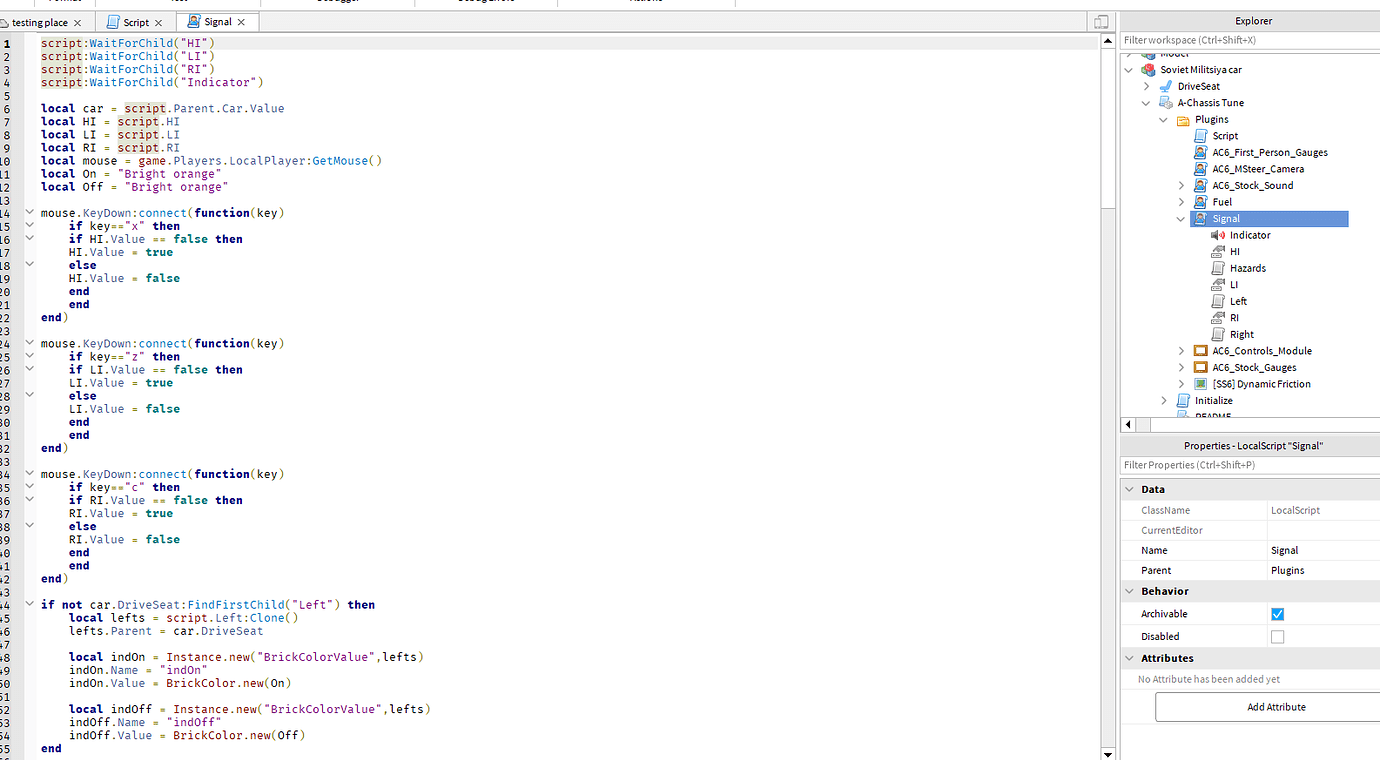Click the AC6_MSteer_Camera LocalScript icon

click(1201, 169)
